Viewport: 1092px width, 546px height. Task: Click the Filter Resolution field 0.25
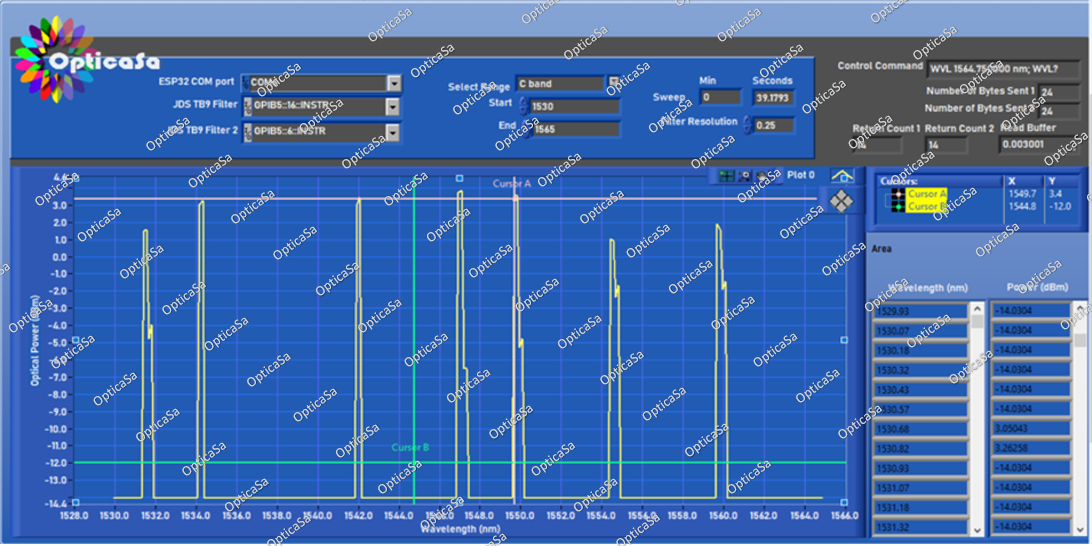[773, 125]
